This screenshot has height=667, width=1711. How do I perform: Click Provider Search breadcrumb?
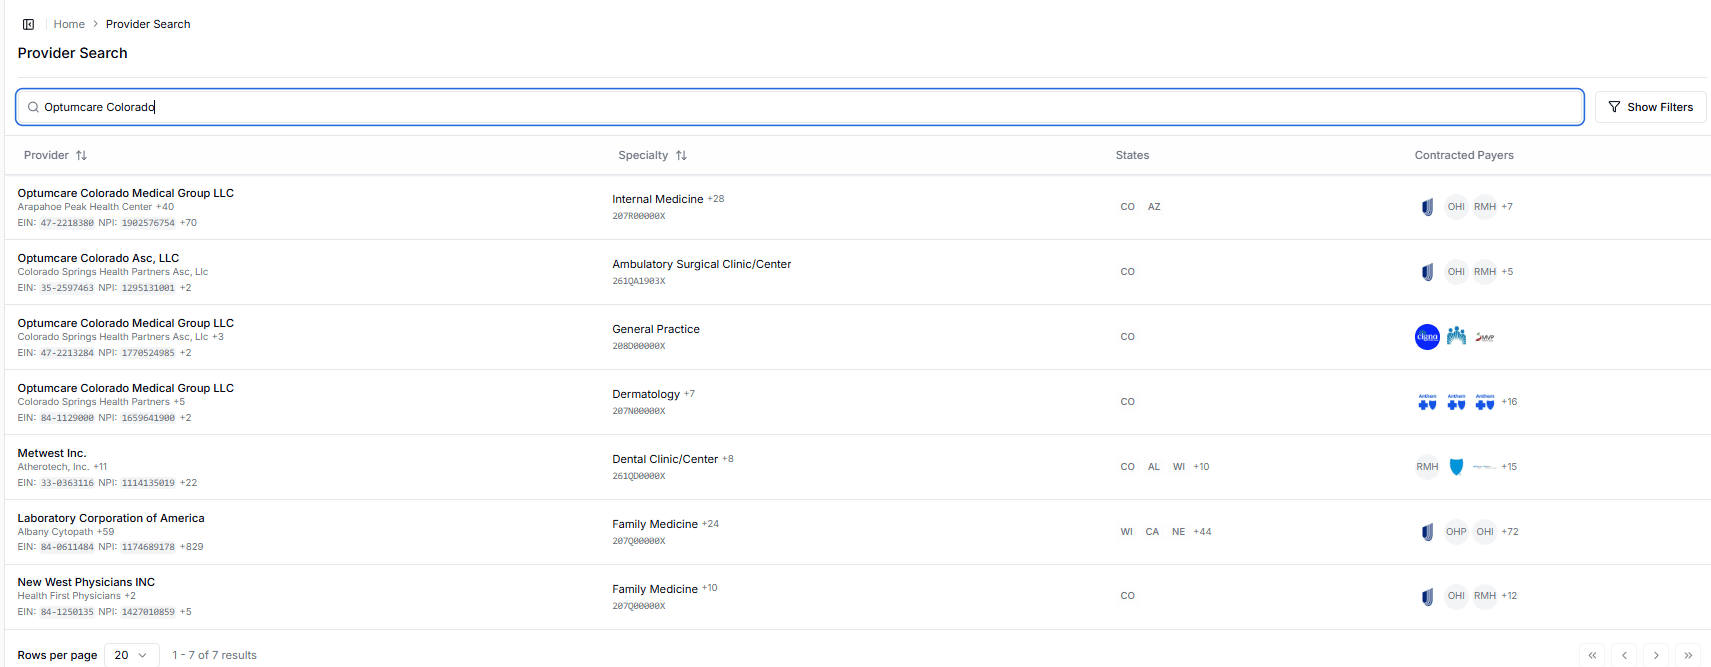tap(148, 24)
